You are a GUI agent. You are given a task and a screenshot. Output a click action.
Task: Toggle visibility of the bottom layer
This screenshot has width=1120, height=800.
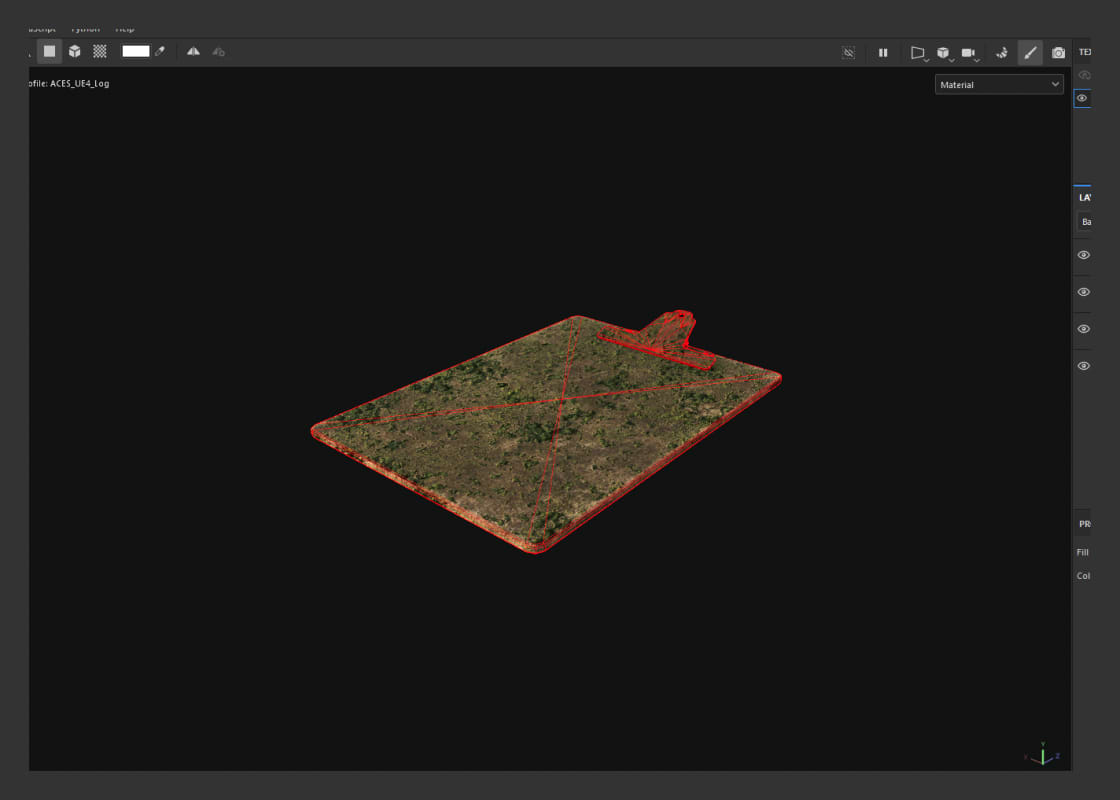pos(1083,365)
